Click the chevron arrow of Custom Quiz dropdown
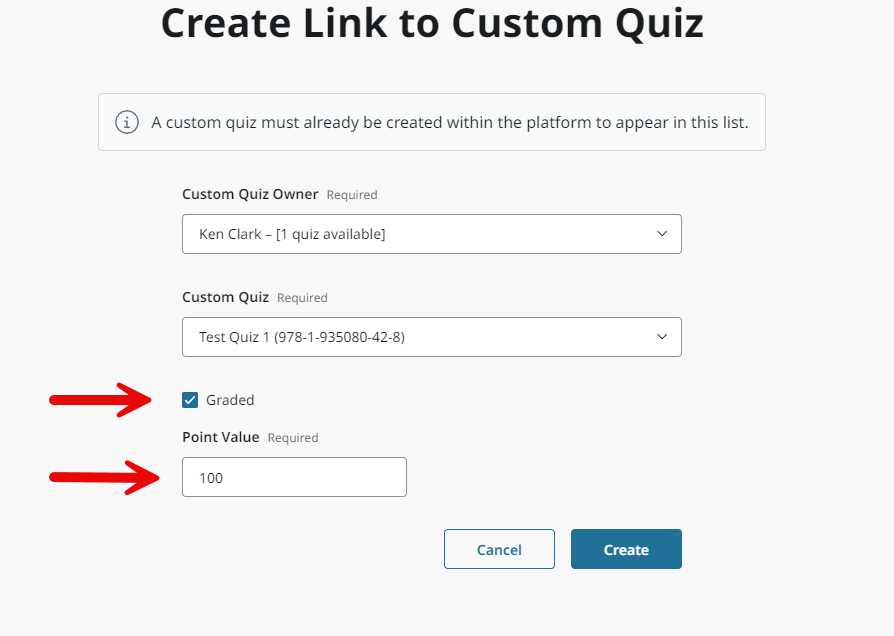 662,337
